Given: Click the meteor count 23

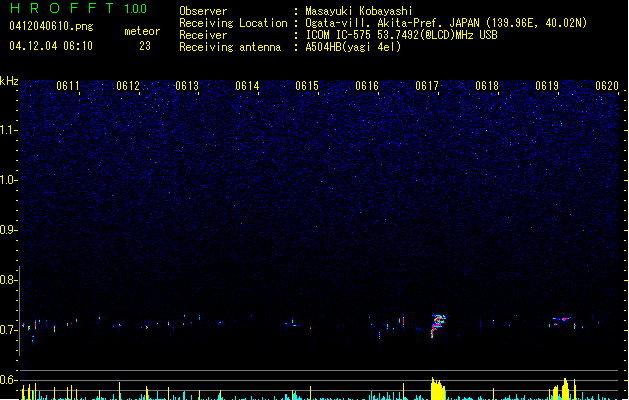Looking at the screenshot, I should 145,46.
